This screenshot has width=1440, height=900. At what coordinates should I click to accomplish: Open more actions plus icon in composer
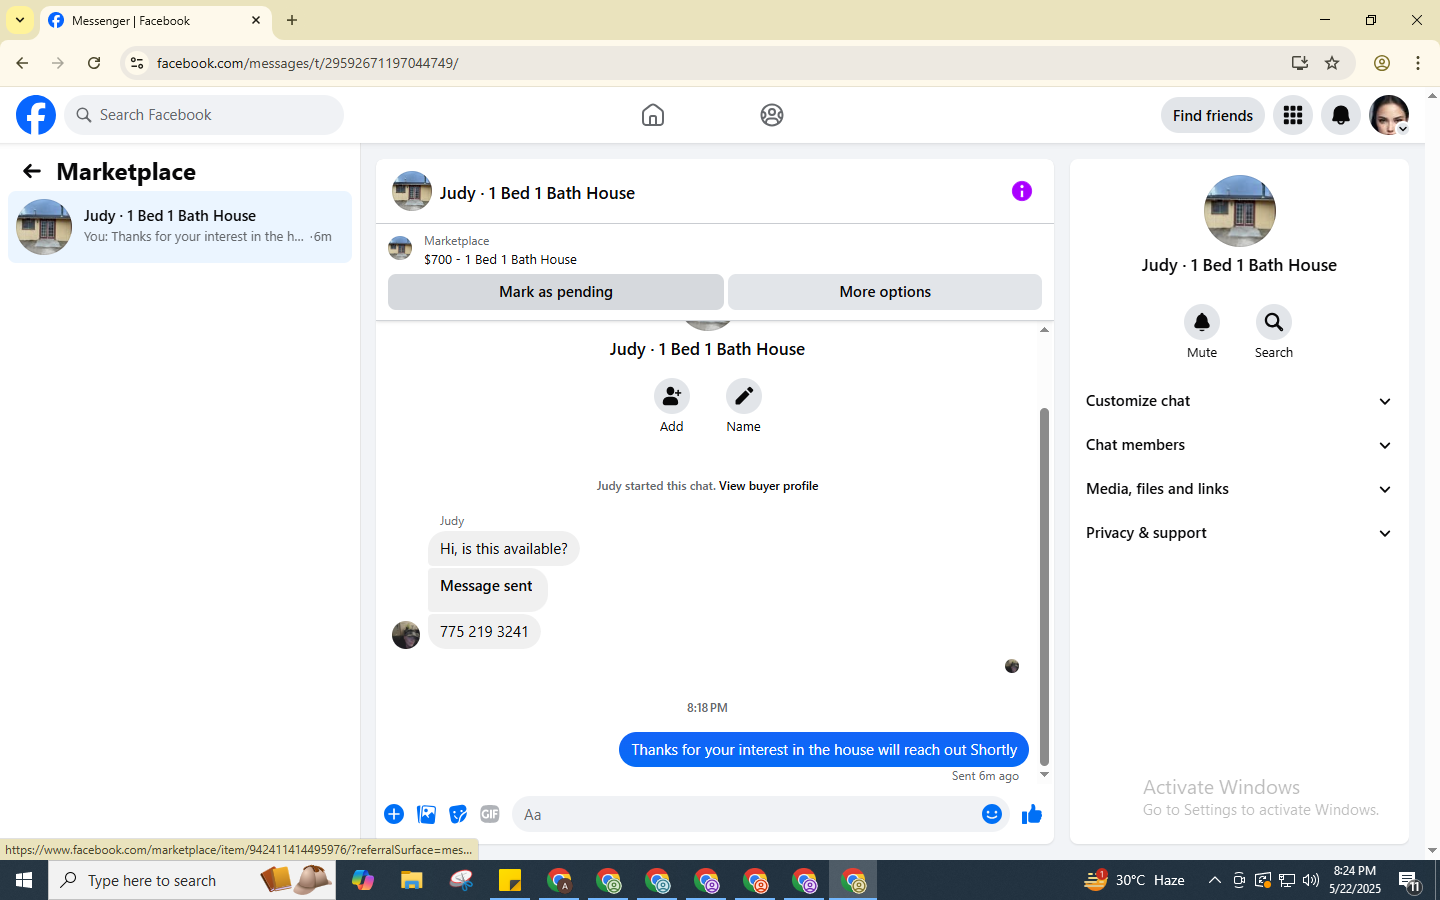394,814
